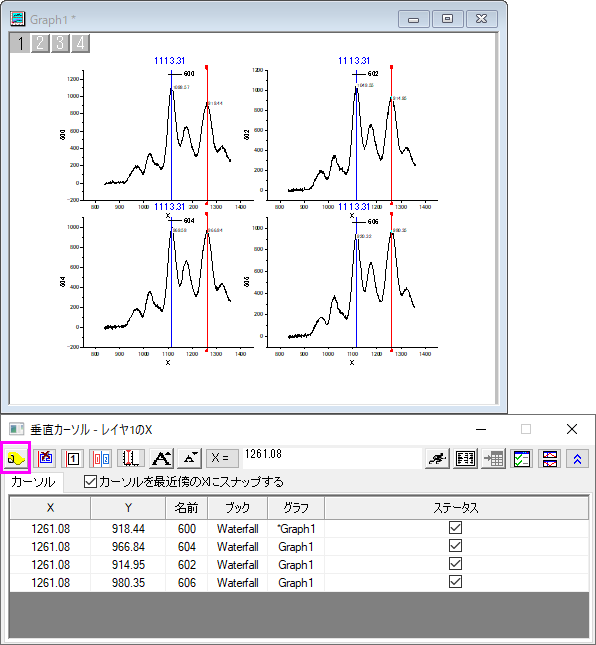Select the カーソル tab
This screenshot has height=645, width=596.
click(x=33, y=482)
